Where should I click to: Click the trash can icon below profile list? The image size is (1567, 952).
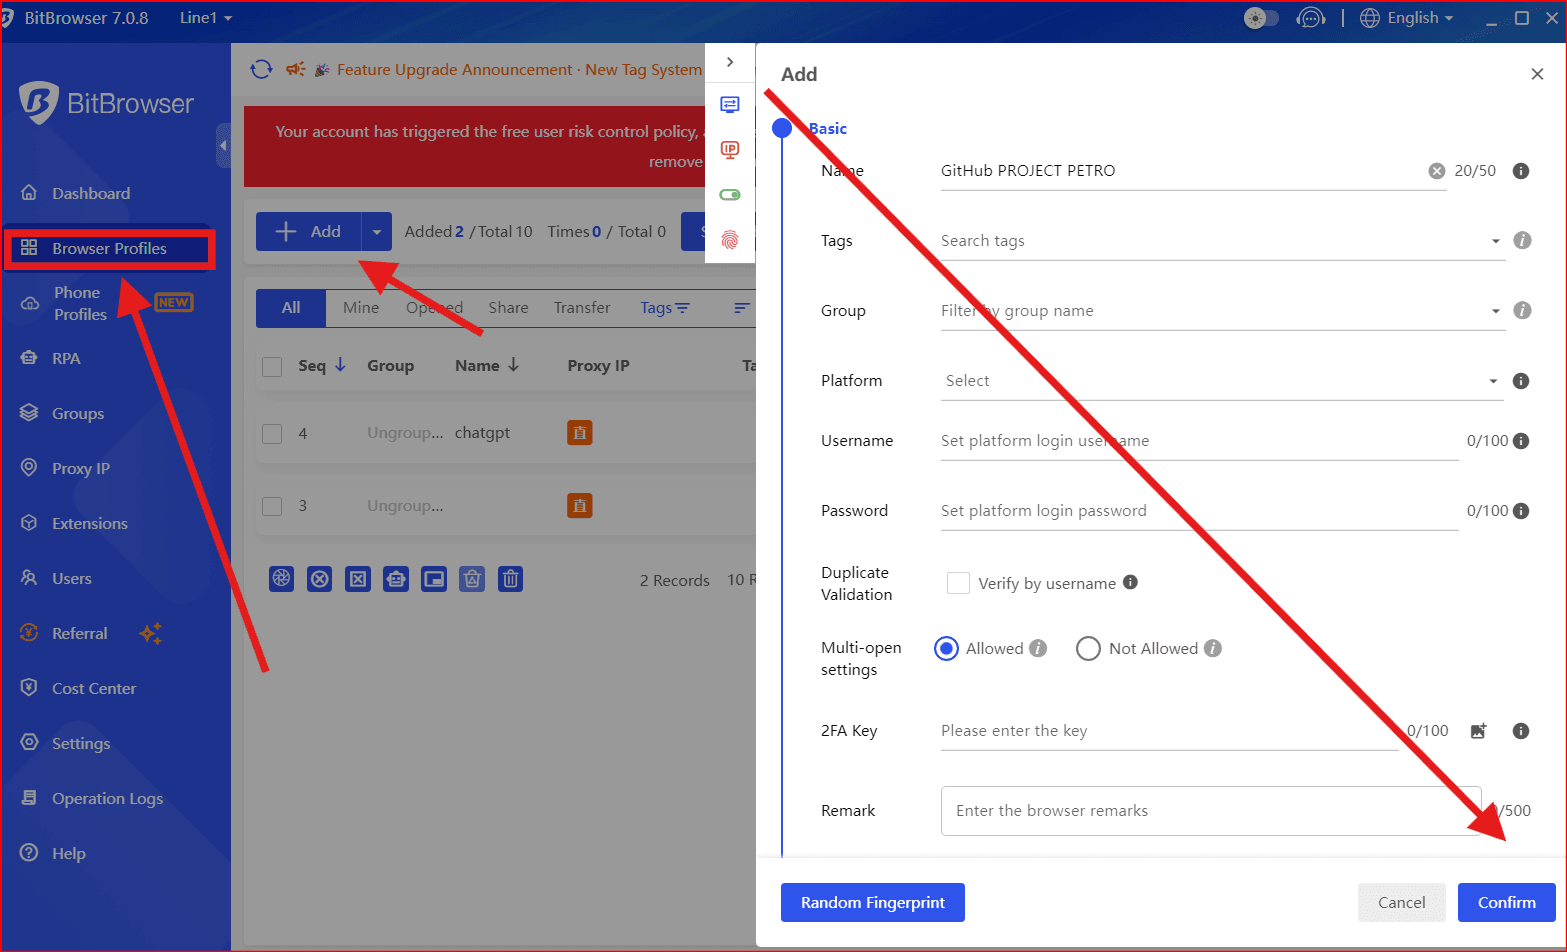[x=511, y=579]
